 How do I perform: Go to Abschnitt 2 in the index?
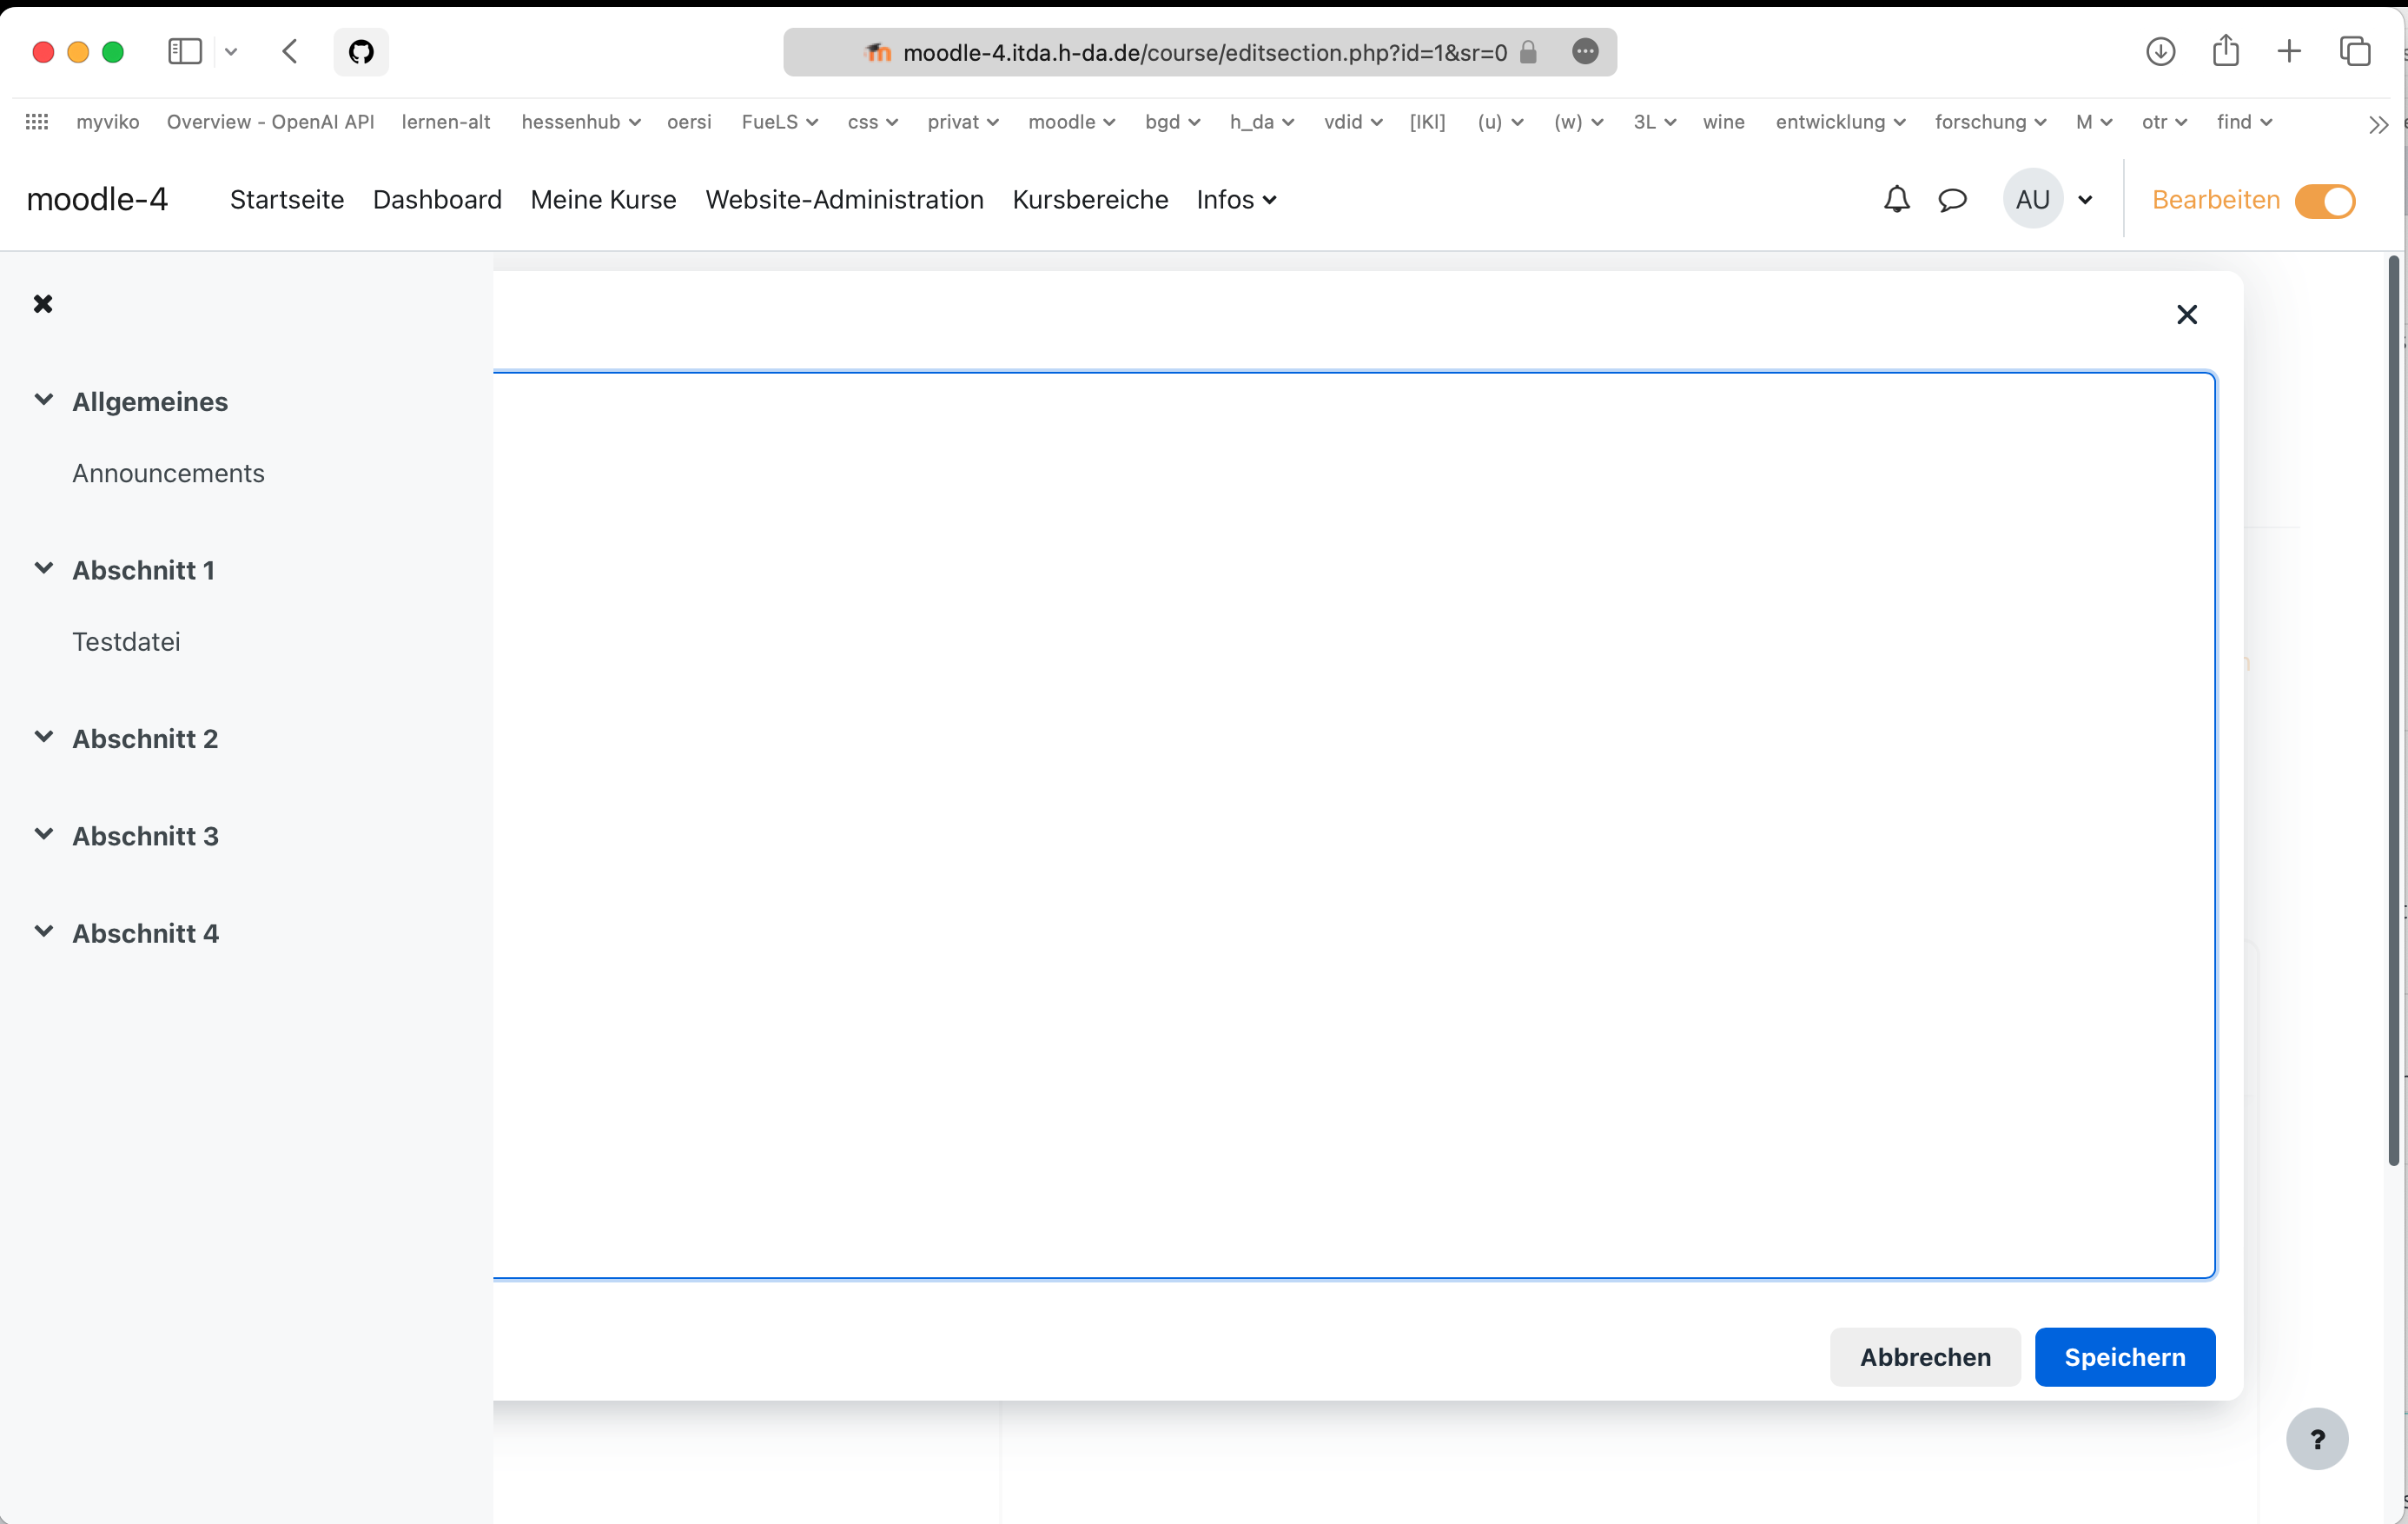pyautogui.click(x=145, y=738)
